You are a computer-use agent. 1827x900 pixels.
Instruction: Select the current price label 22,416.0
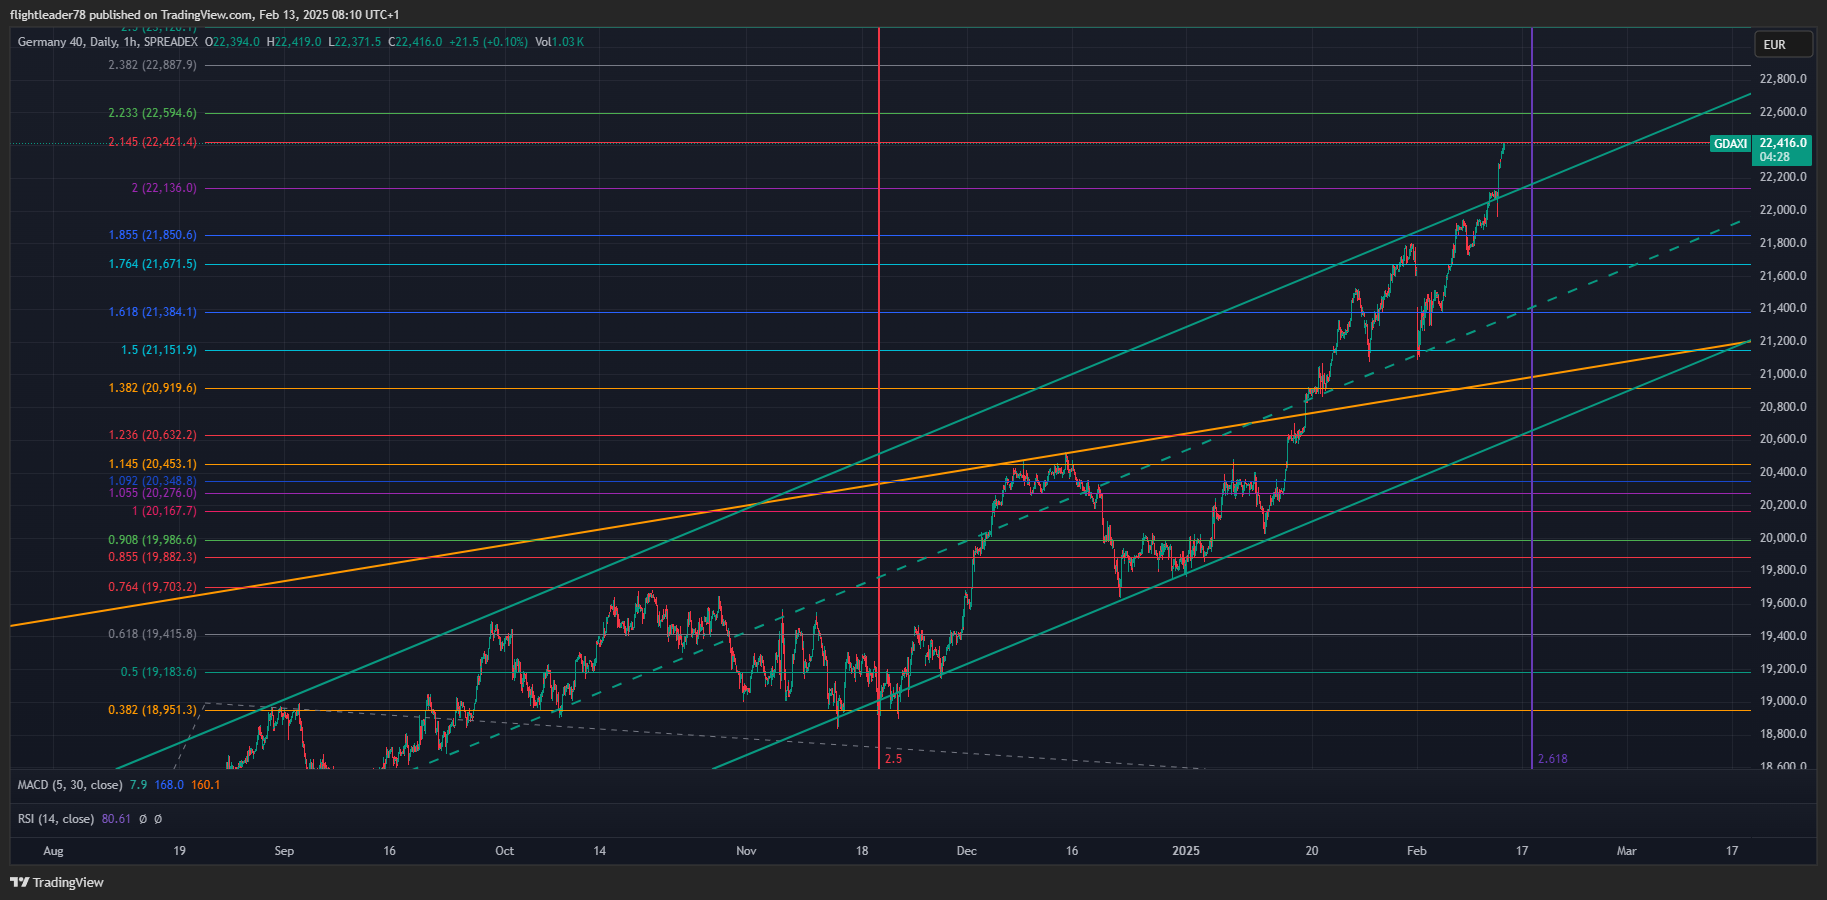pyautogui.click(x=1783, y=143)
